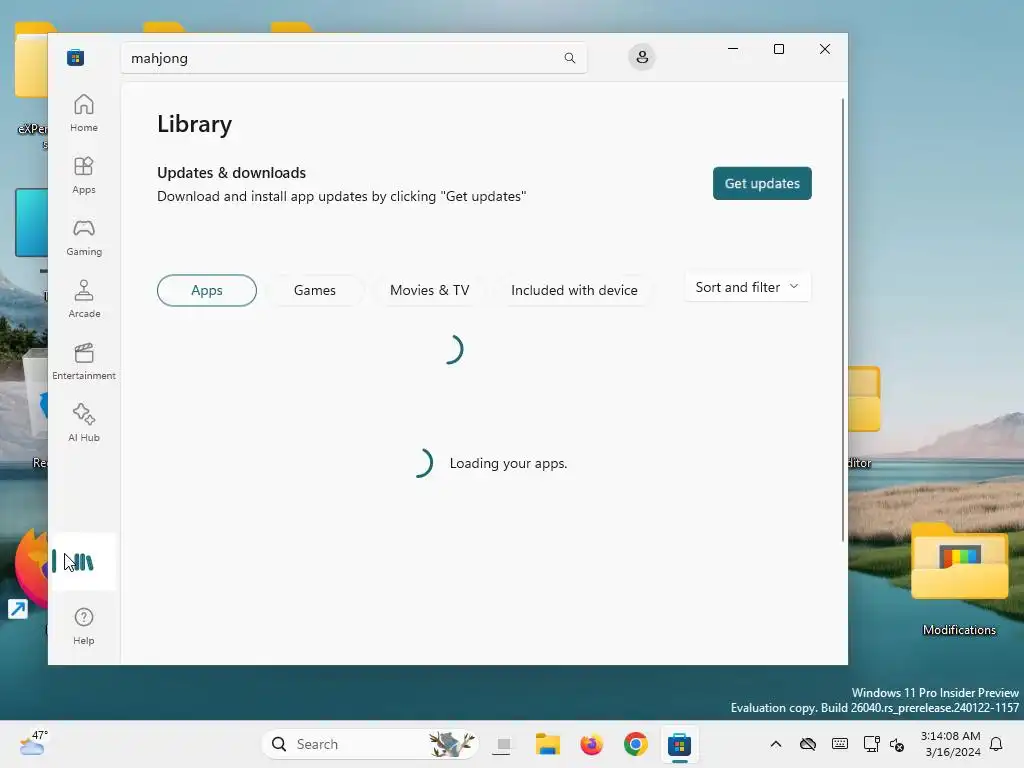Screen dimensions: 1024x768
Task: Click the network display tray icon
Action: tap(871, 744)
